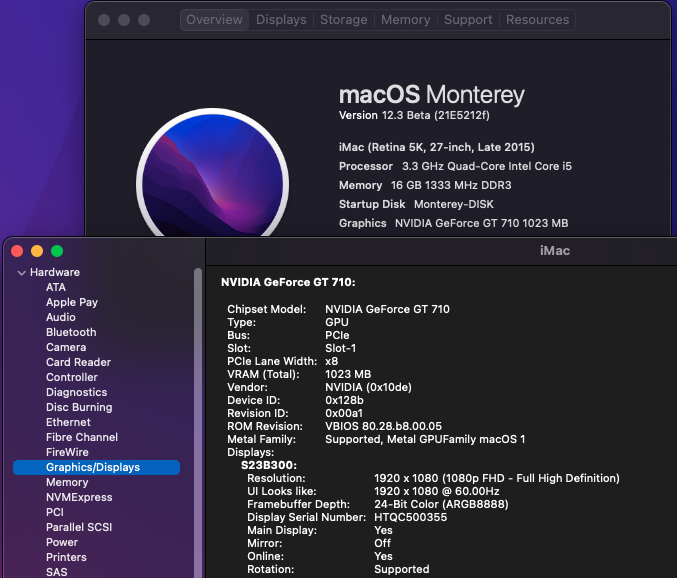
Task: Select Audio in the sidebar
Action: [60, 317]
